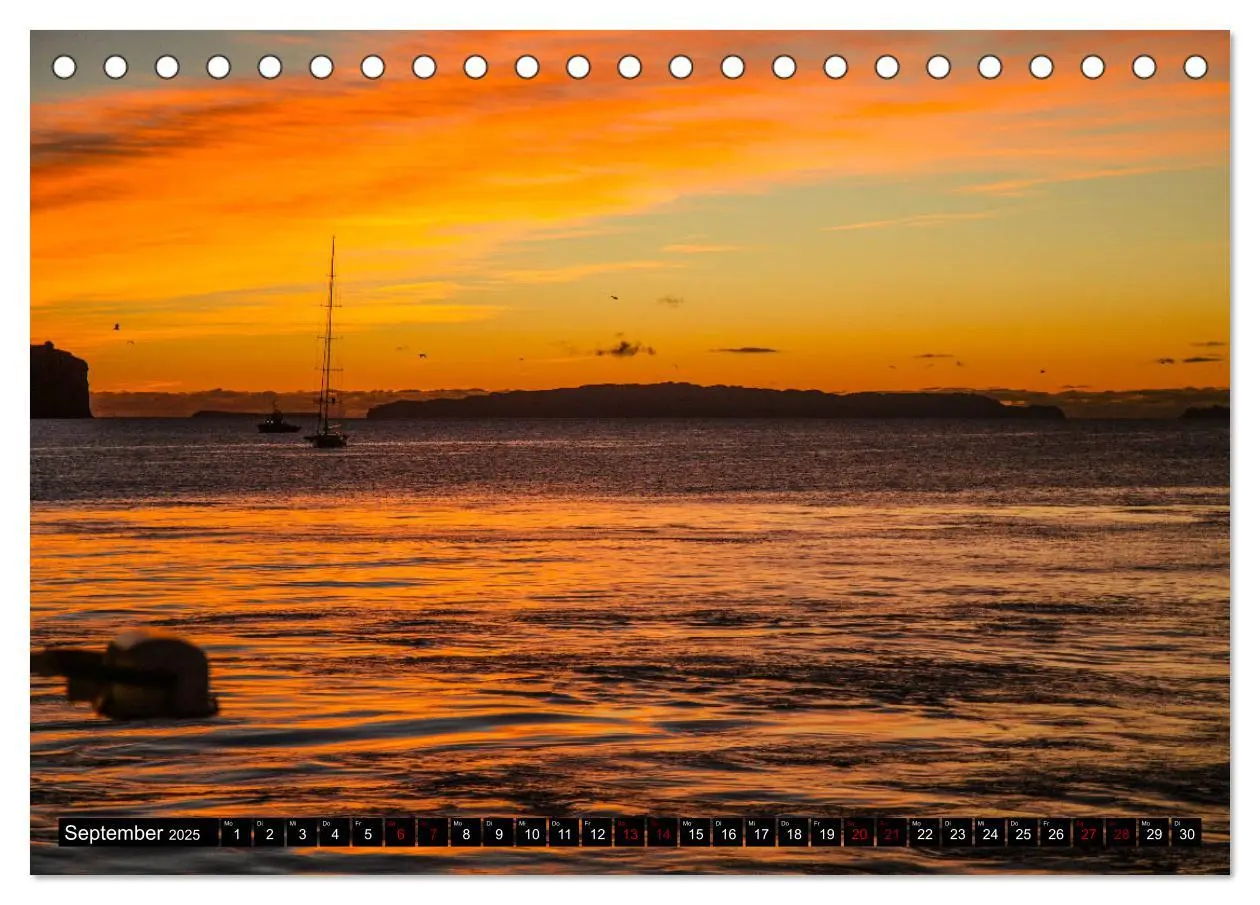The width and height of the screenshot is (1260, 905).
Task: Click the long island silhouette on the horizon
Action: pos(715,402)
